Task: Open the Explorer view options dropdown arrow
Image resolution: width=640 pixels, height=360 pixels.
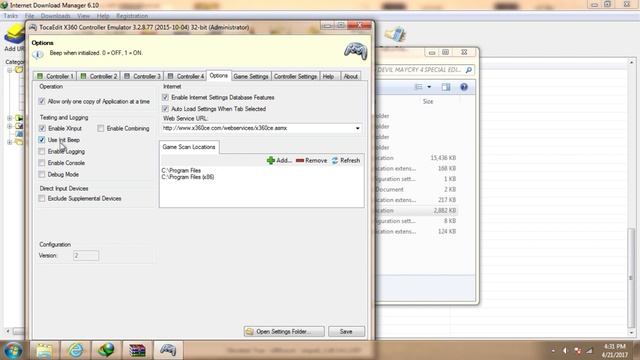Action: (429, 87)
